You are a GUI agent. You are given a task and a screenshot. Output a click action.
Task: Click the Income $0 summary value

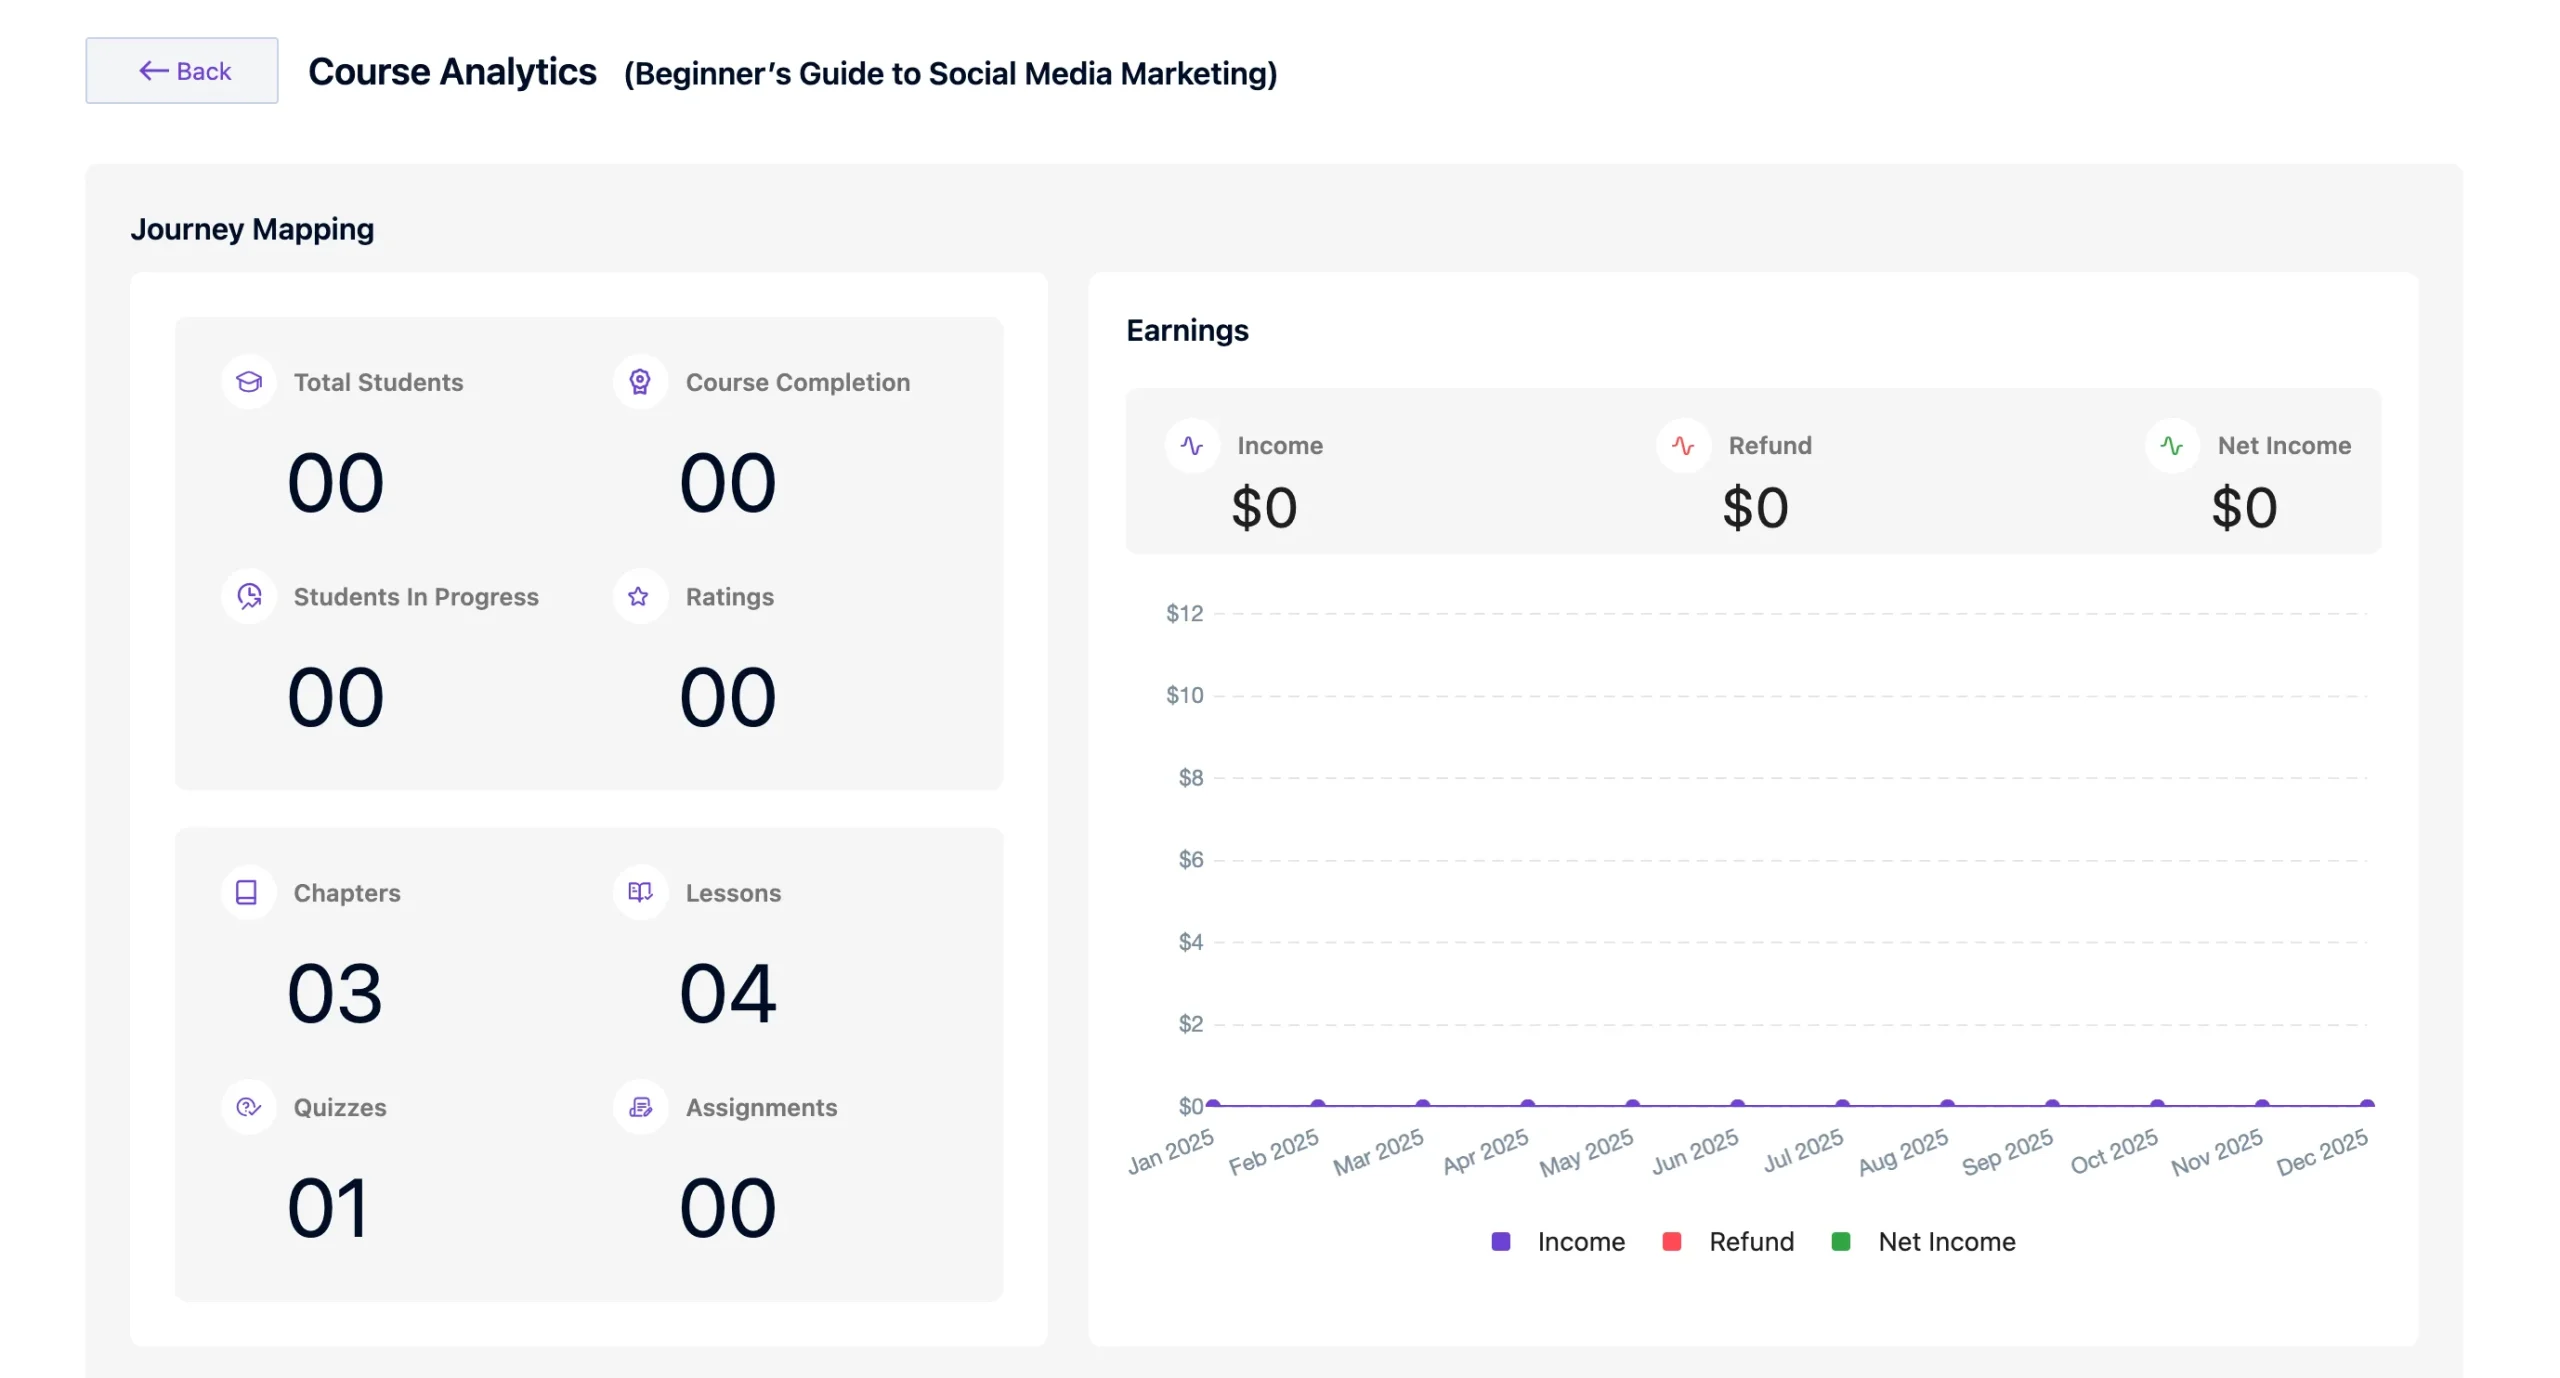point(1264,507)
